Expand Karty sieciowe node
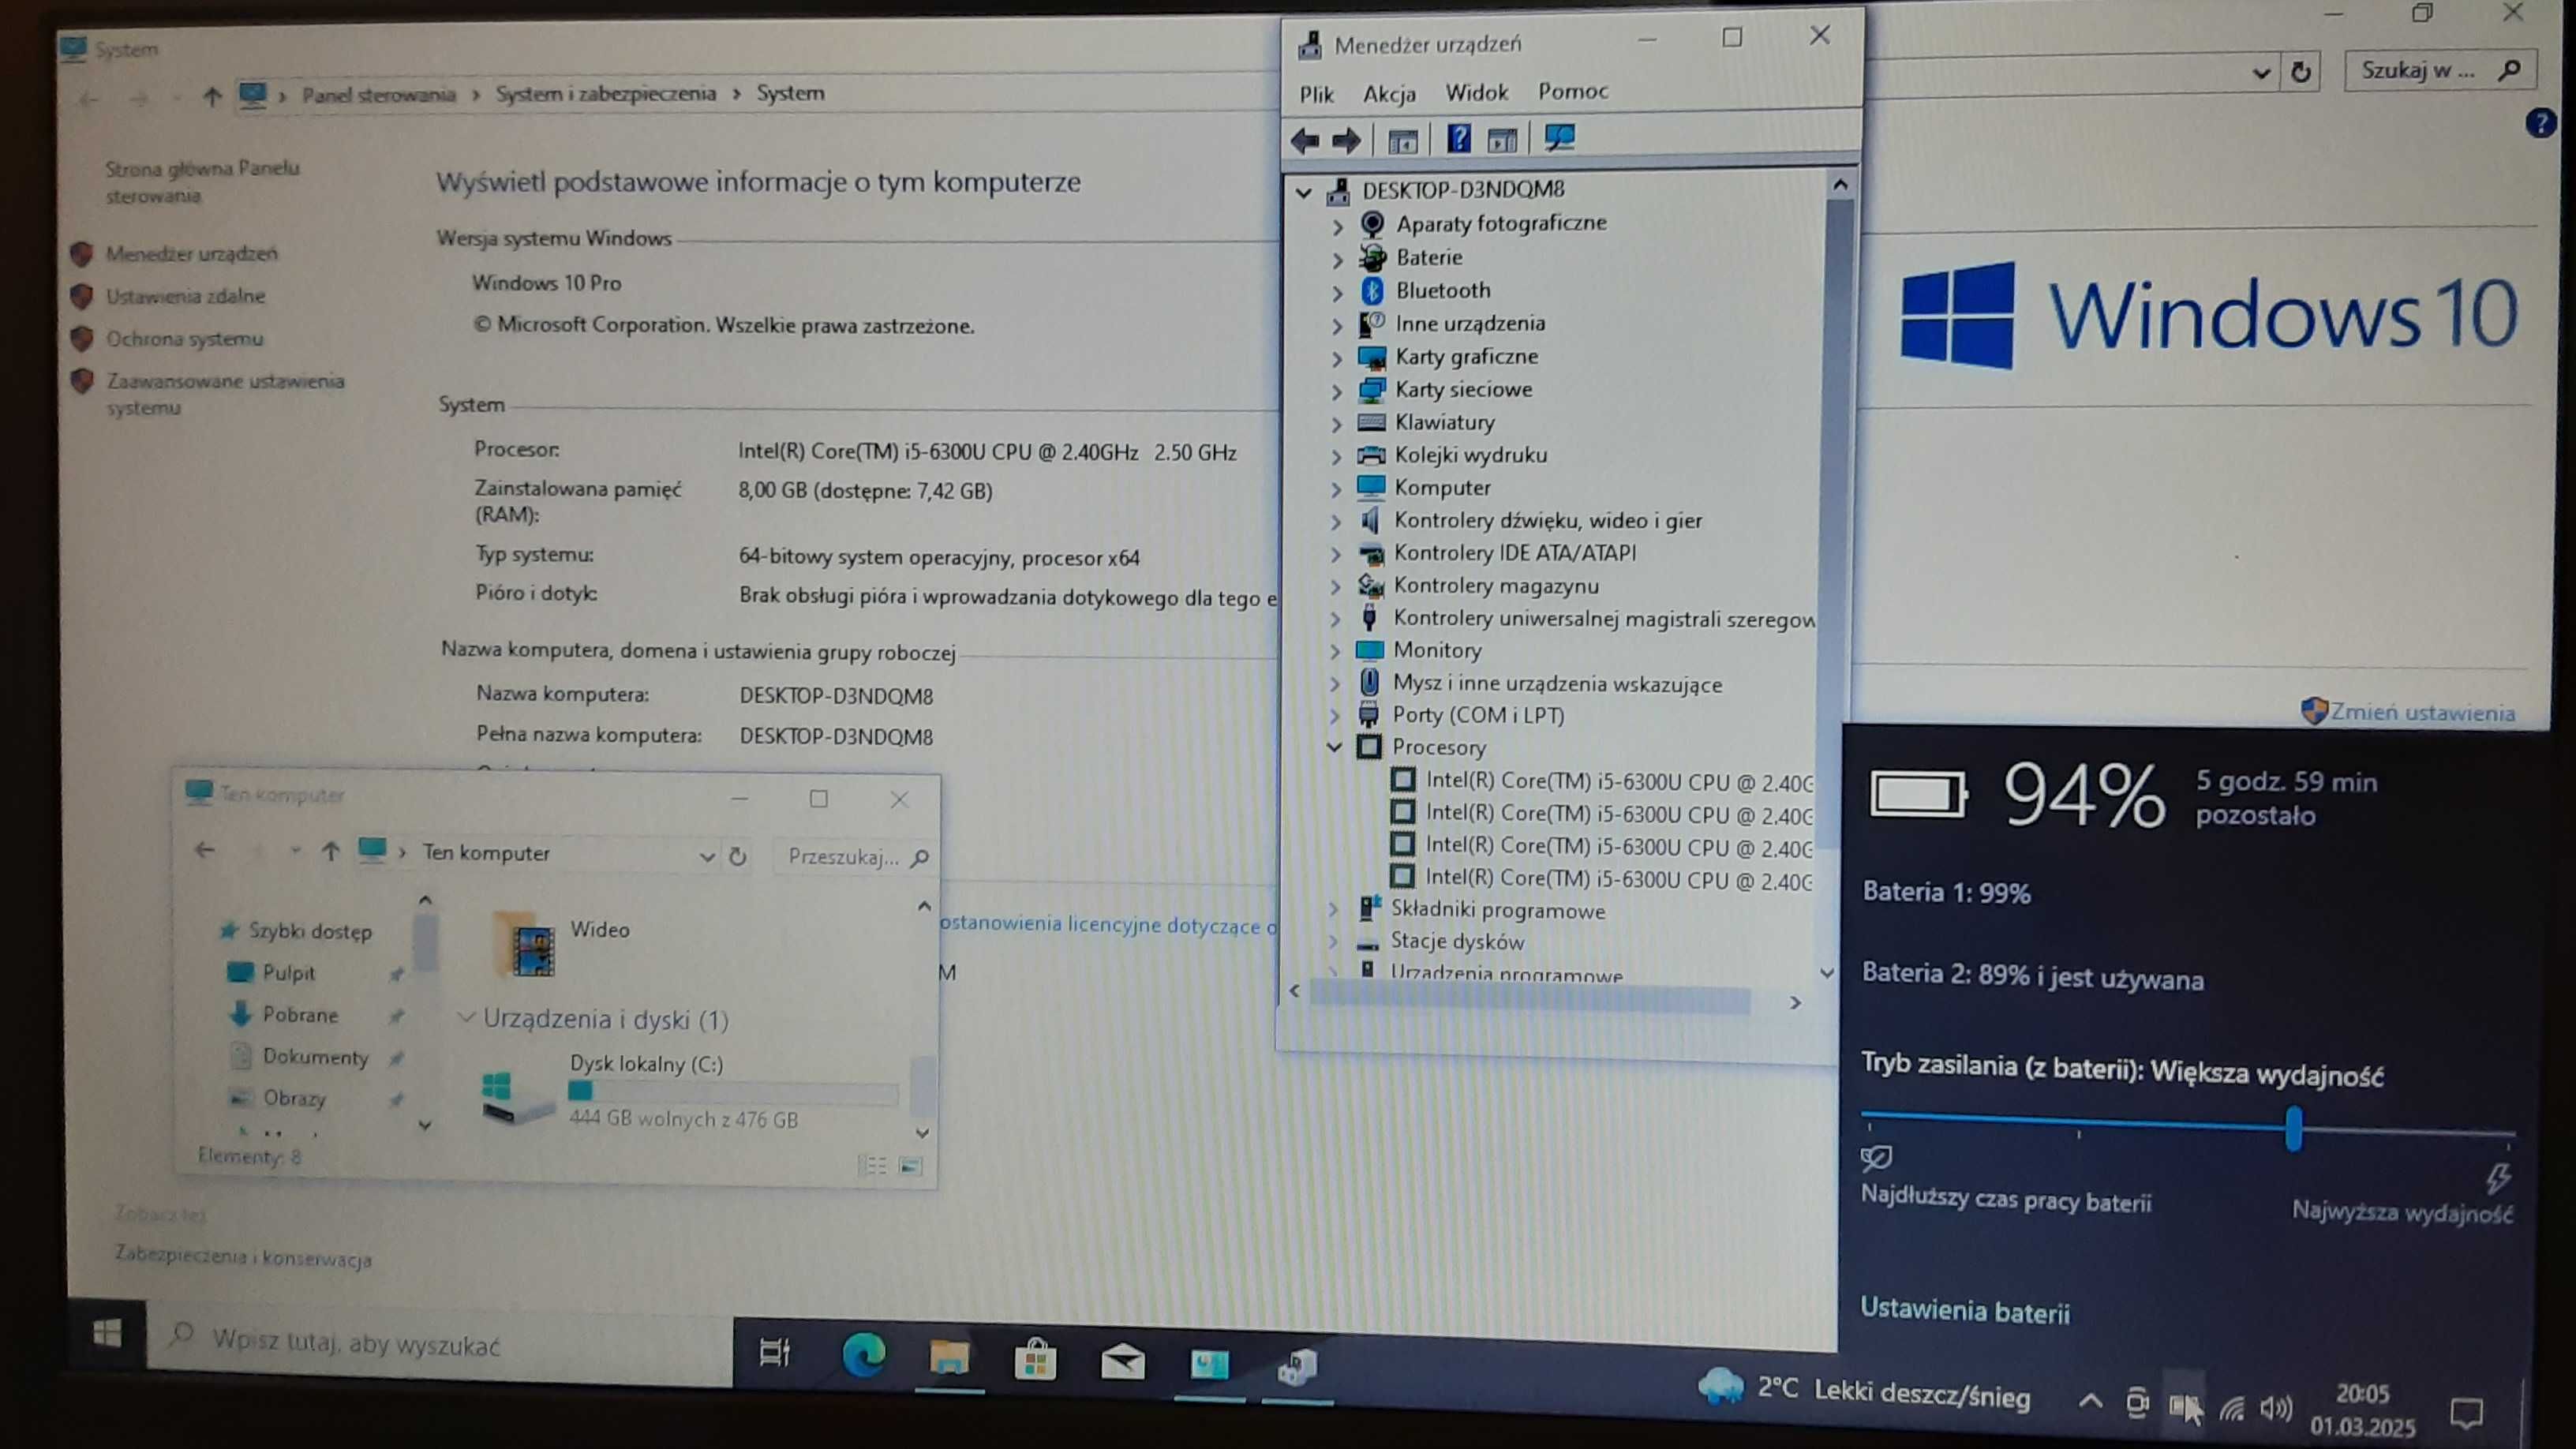The height and width of the screenshot is (1449, 2576). (1336, 392)
